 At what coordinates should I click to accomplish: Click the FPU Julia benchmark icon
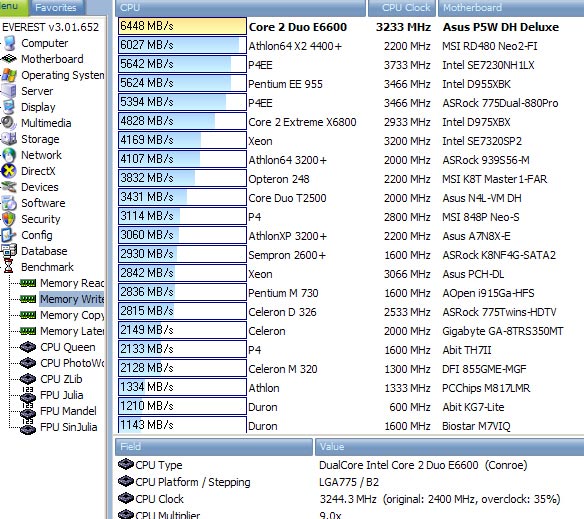click(28, 394)
